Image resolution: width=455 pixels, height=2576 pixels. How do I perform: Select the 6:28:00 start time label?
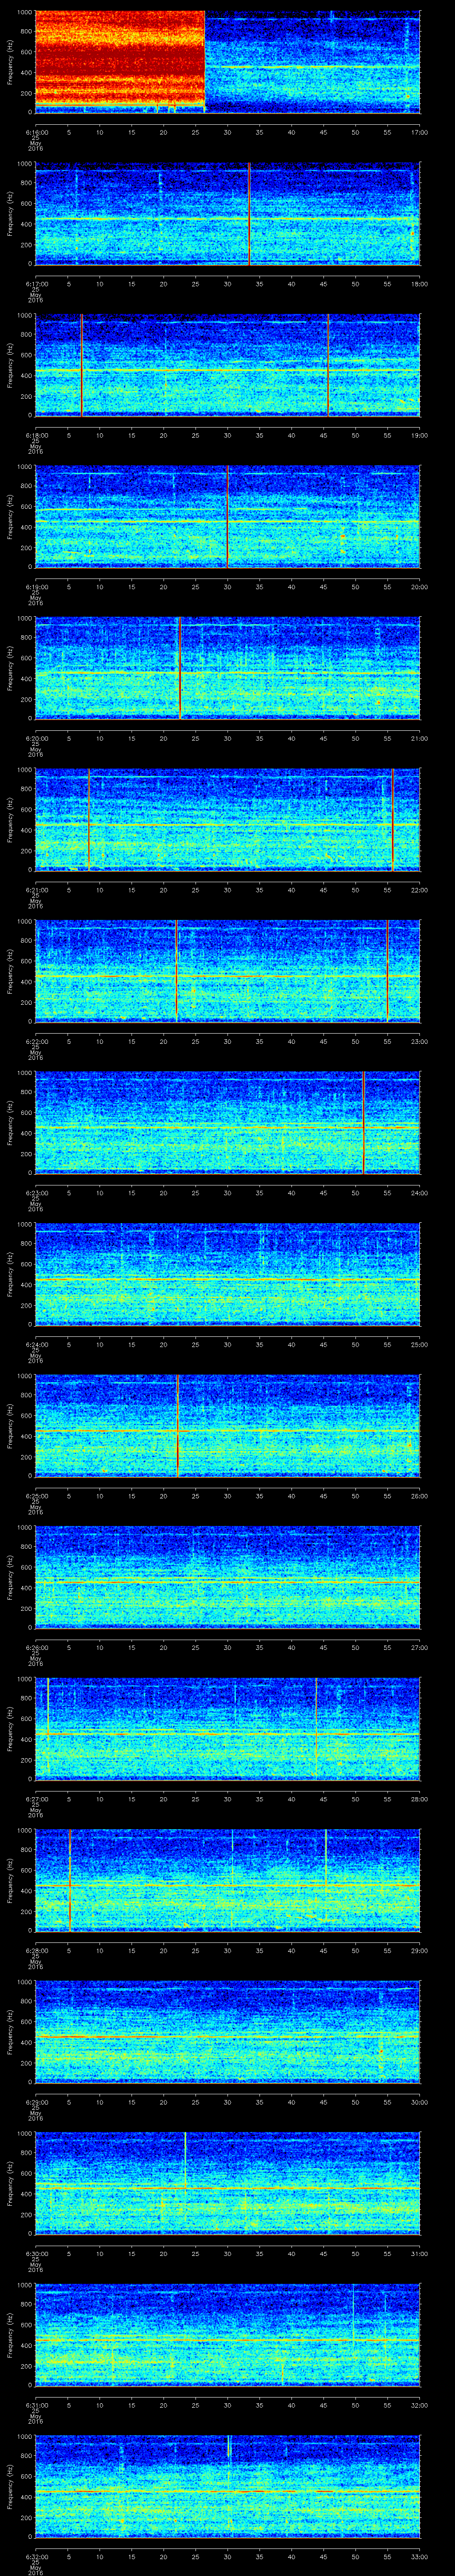tap(36, 1950)
